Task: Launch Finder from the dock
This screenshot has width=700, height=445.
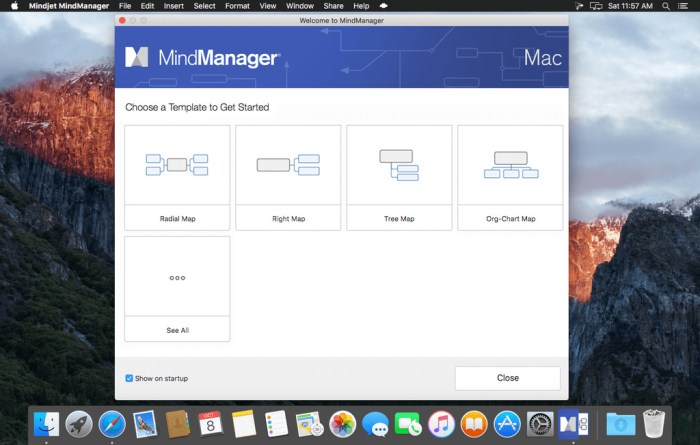Action: coord(46,423)
